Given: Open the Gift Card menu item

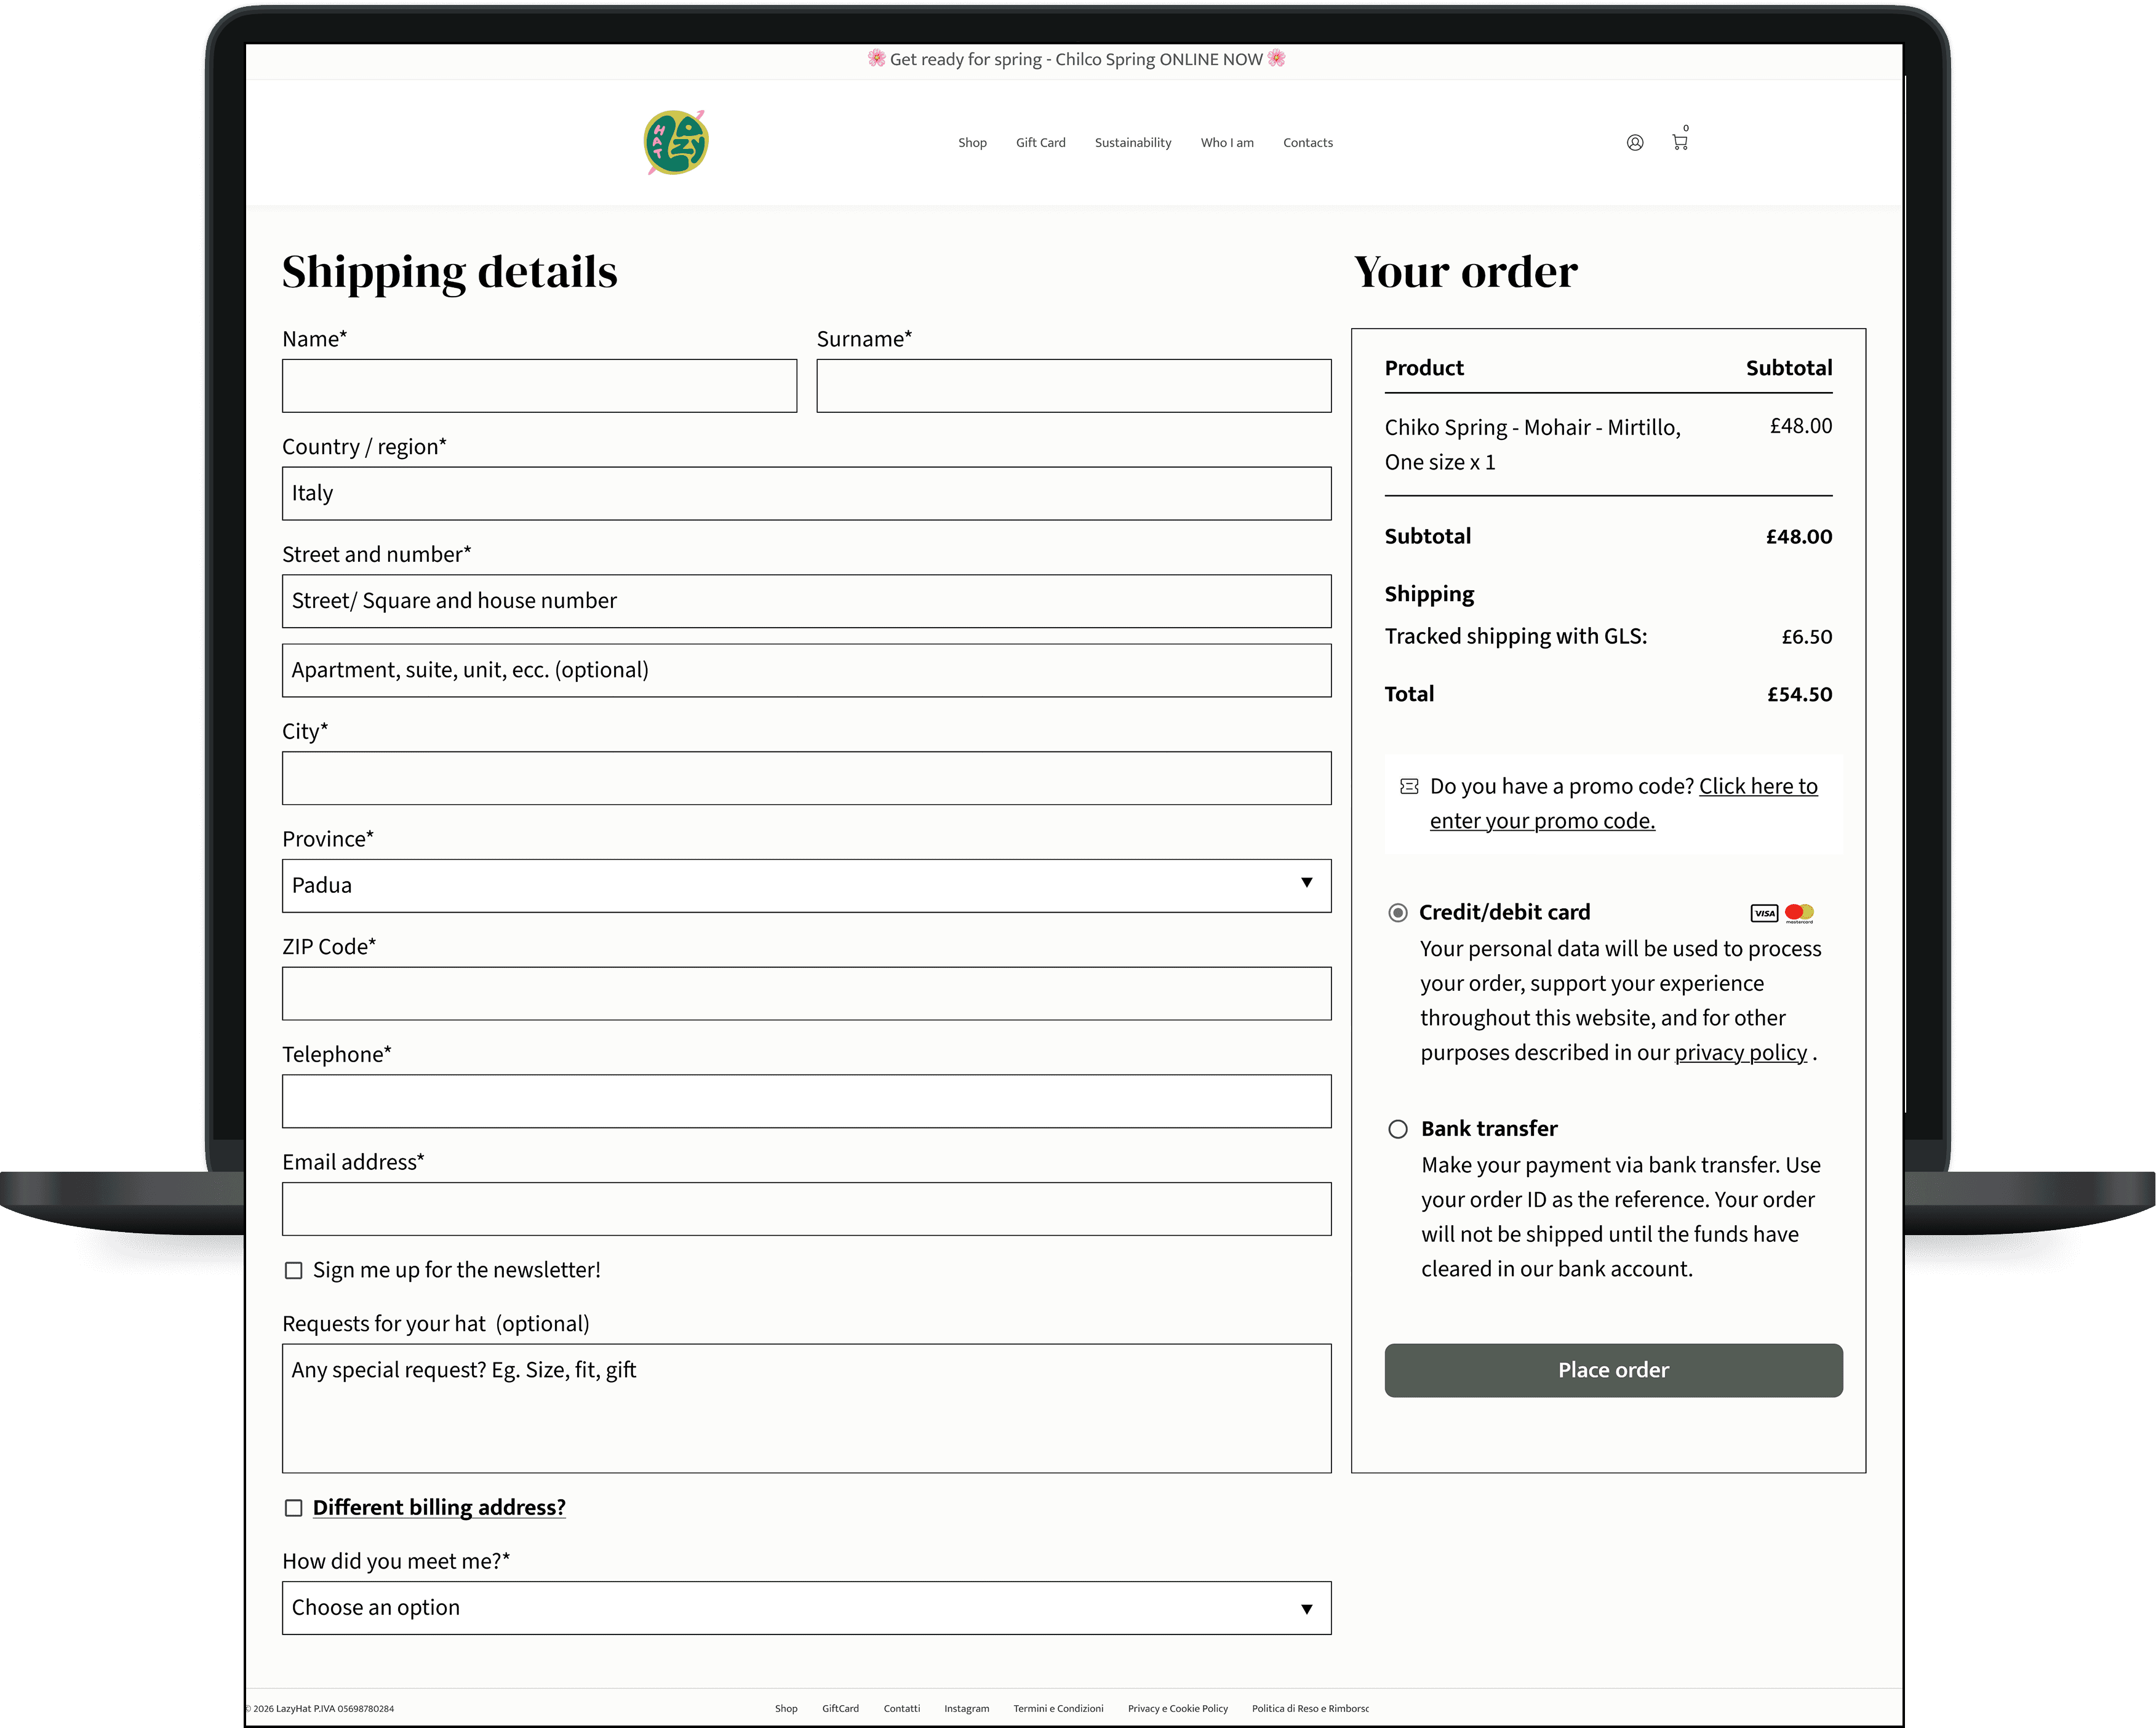Looking at the screenshot, I should coord(1040,142).
